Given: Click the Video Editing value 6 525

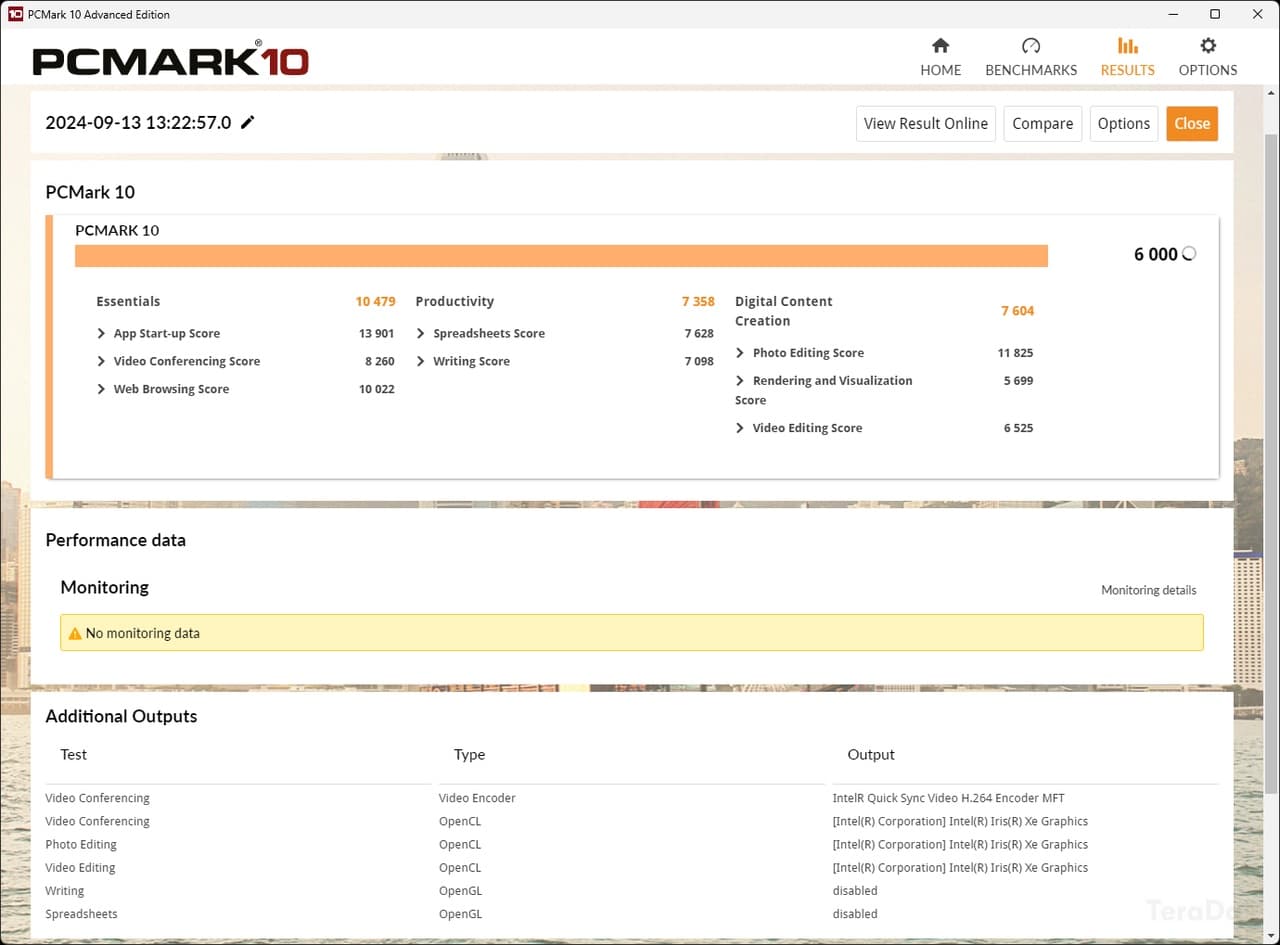Looking at the screenshot, I should [x=1018, y=428].
